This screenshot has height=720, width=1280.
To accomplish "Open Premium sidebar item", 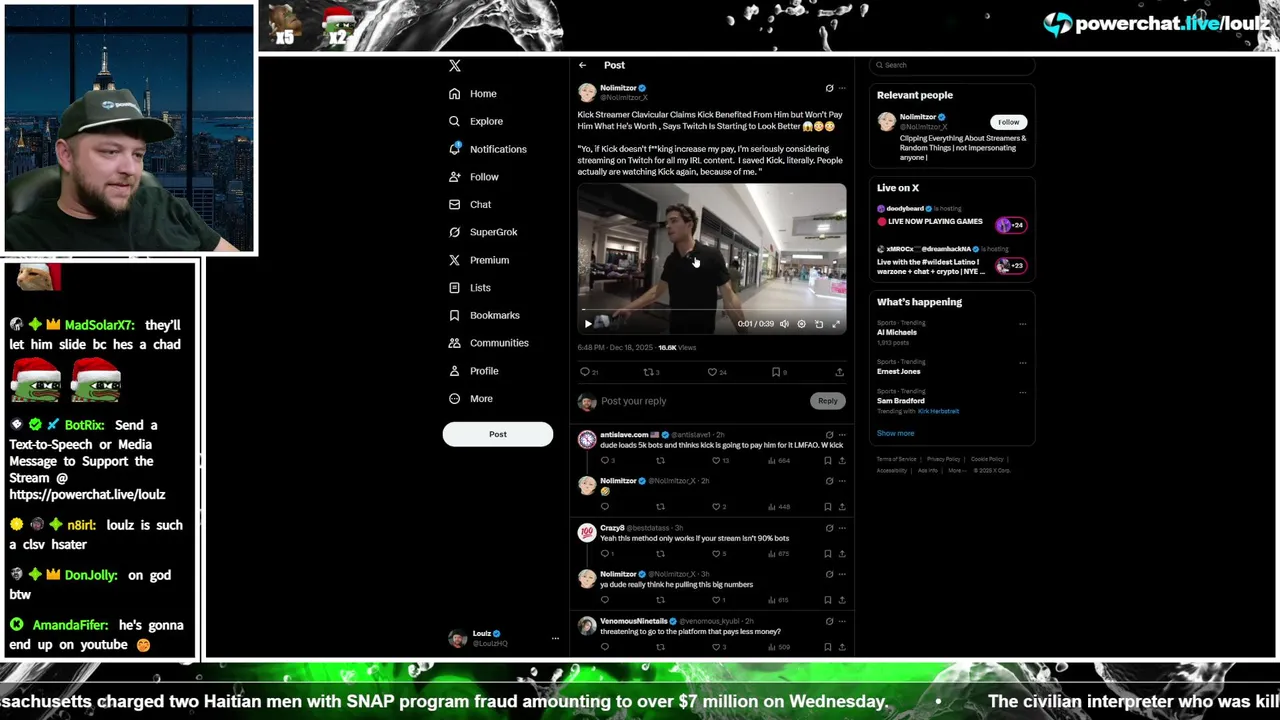I will 479,260.
